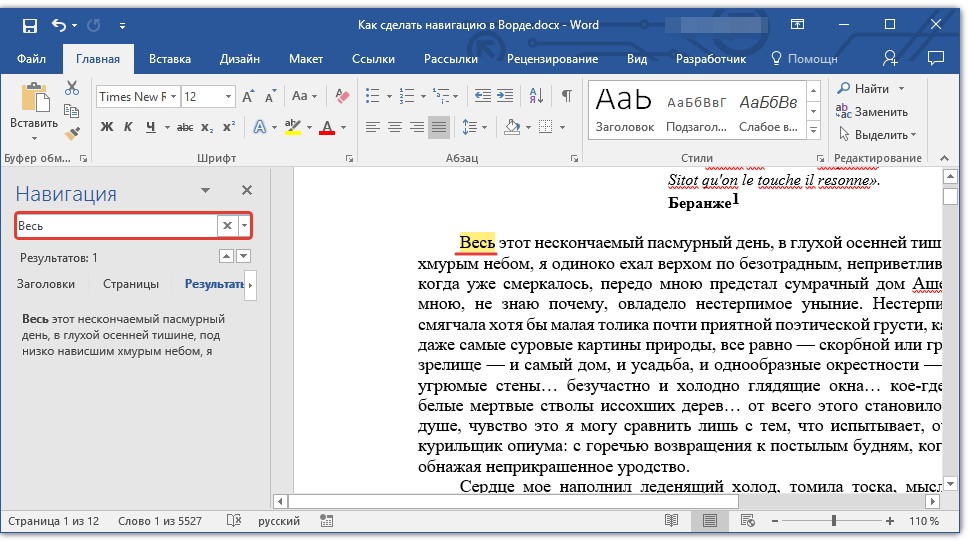Image resolution: width=968 pixels, height=541 pixels.
Task: Open the comments speech bubble icon
Action: tap(936, 58)
